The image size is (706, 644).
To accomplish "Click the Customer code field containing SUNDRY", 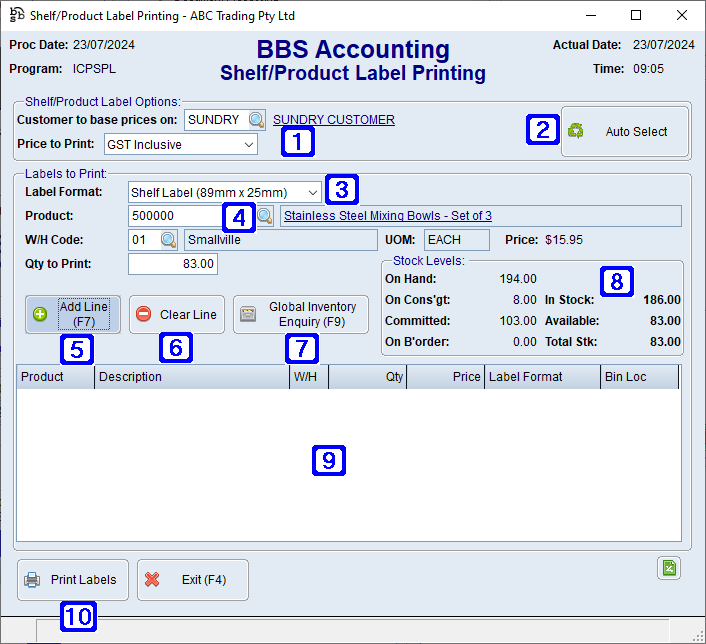I will pyautogui.click(x=214, y=120).
